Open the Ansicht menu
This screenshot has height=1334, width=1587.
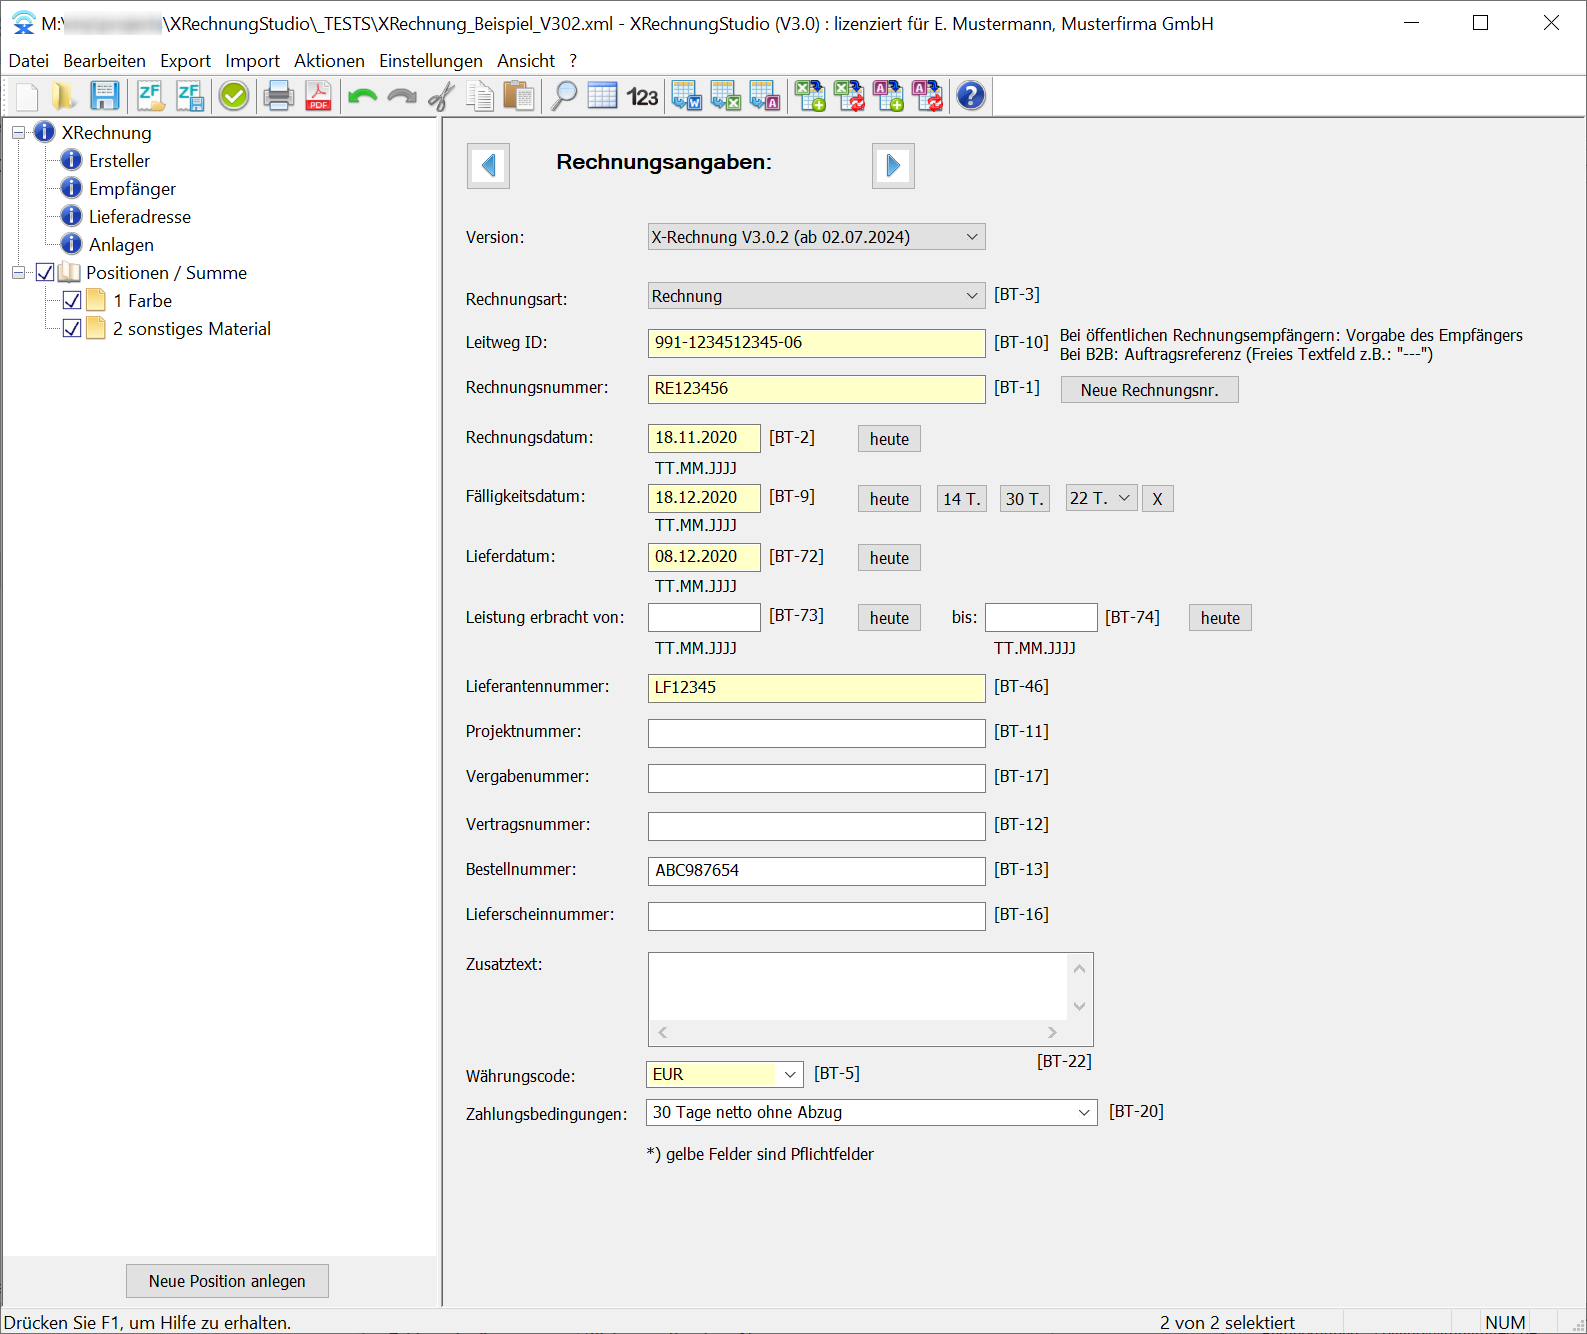pyautogui.click(x=526, y=61)
